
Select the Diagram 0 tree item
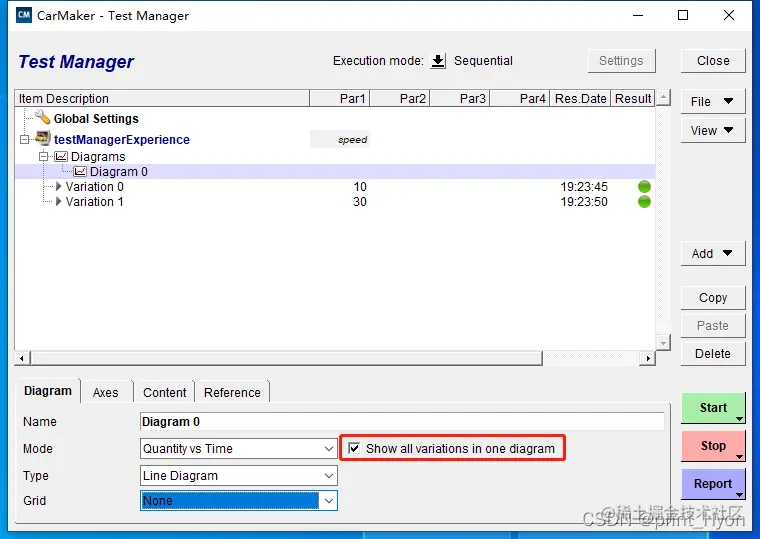(119, 172)
